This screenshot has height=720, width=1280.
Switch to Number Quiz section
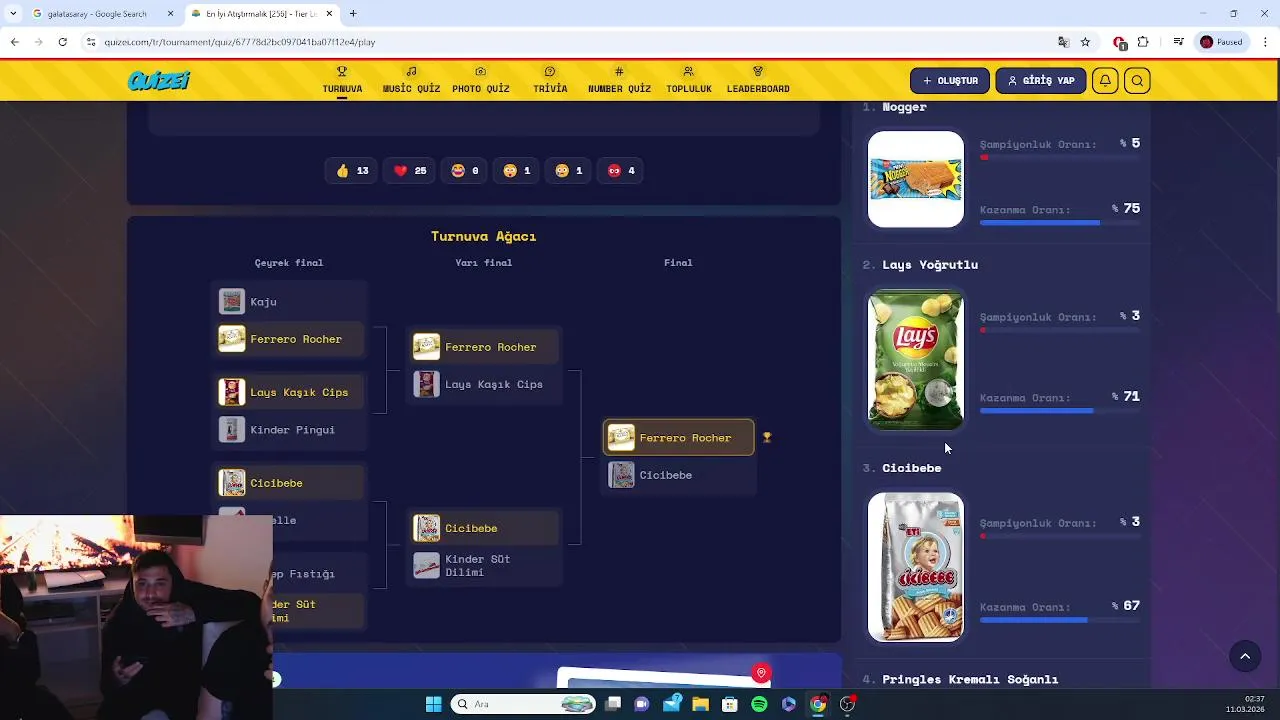619,80
